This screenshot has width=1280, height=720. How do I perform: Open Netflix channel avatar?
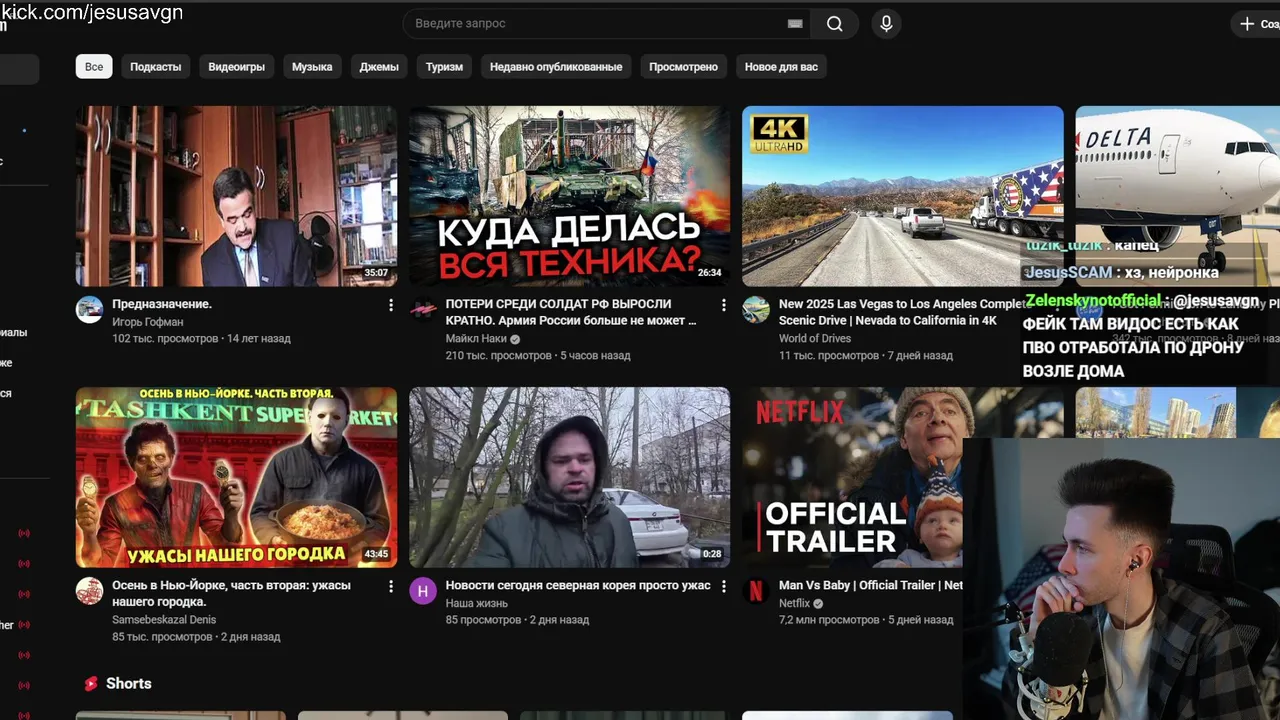pyautogui.click(x=756, y=590)
